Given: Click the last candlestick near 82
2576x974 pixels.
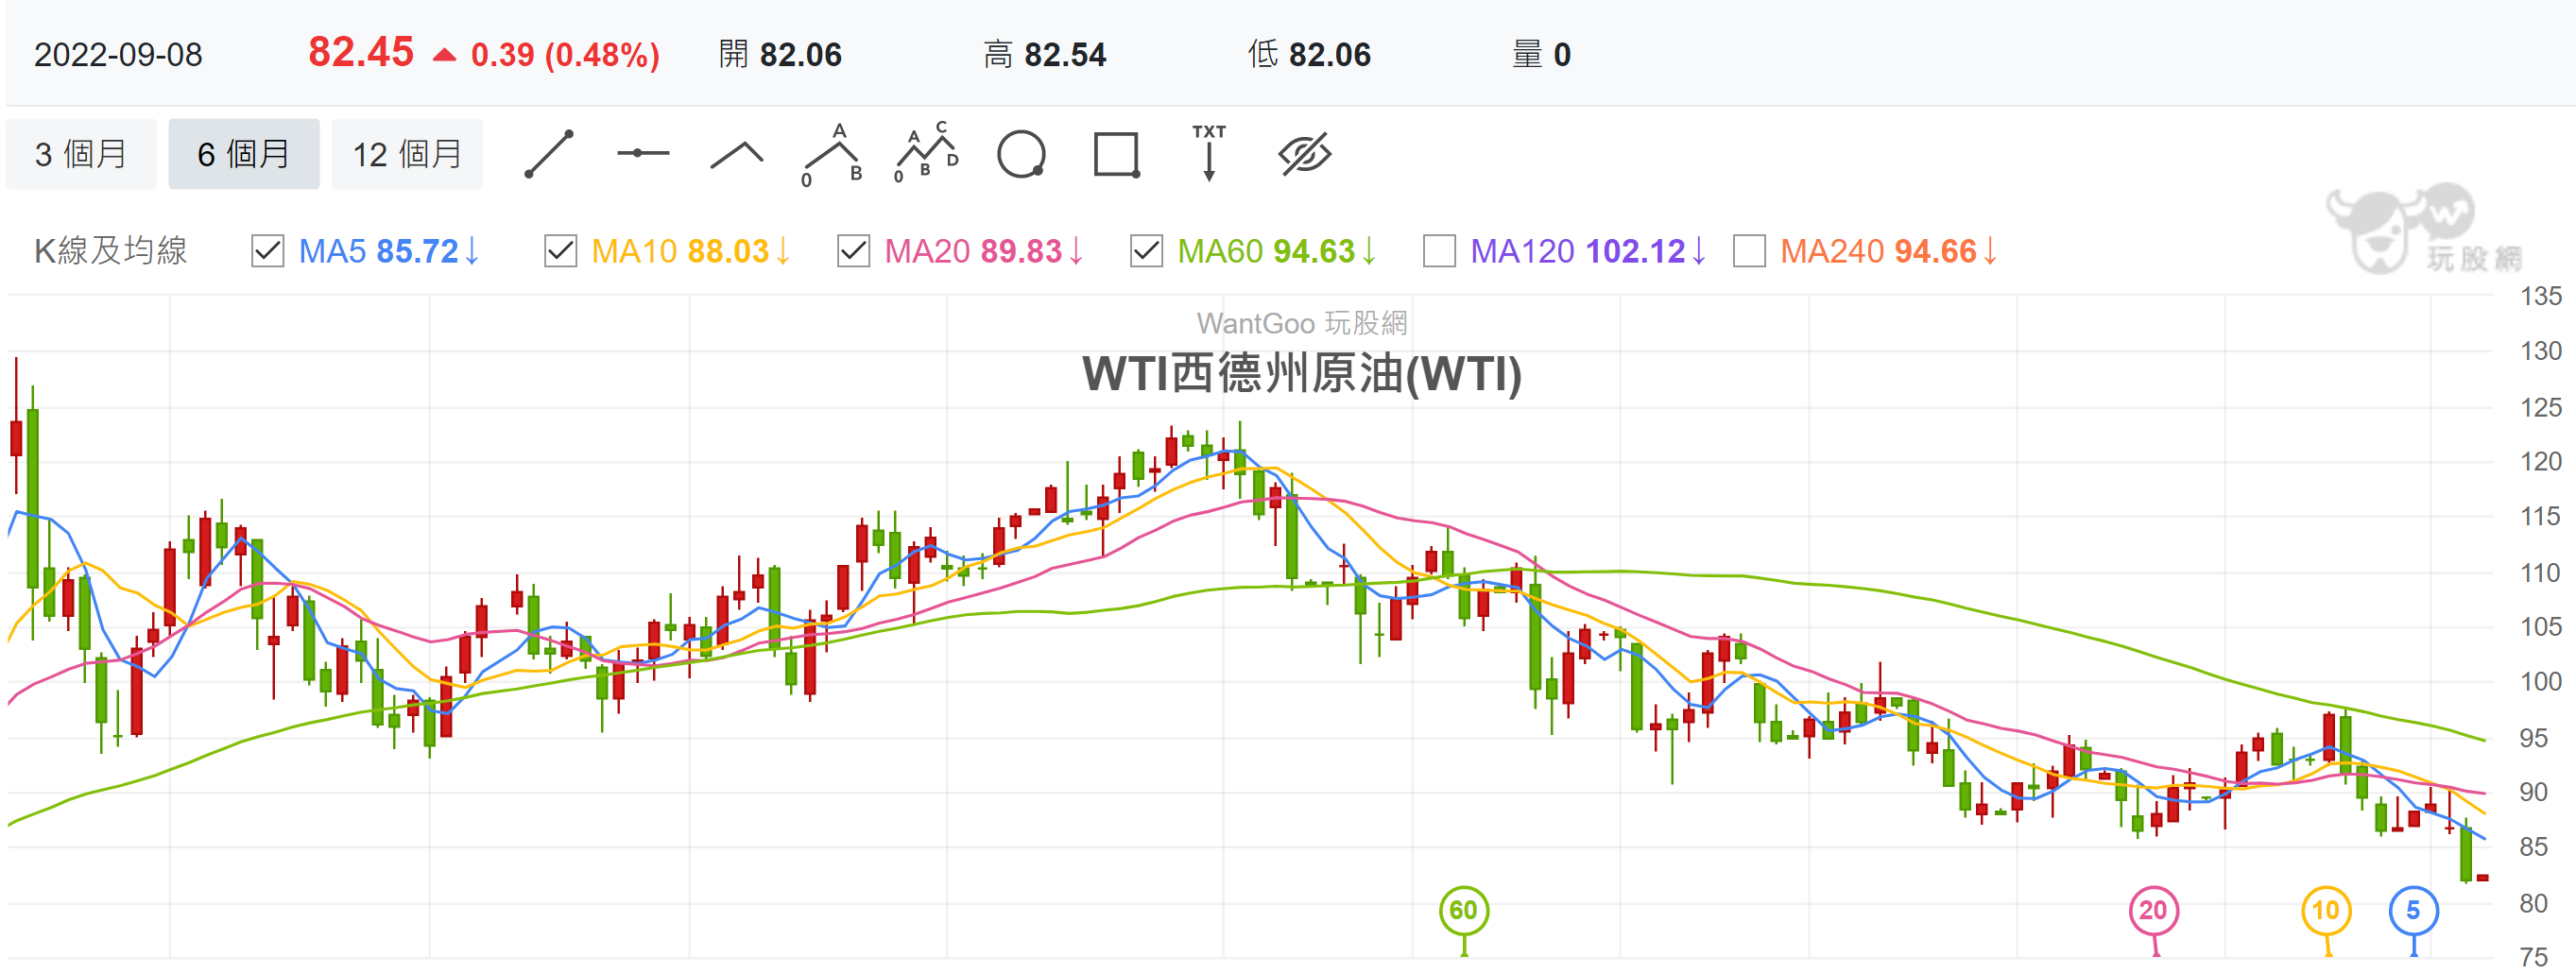Looking at the screenshot, I should click(2483, 878).
